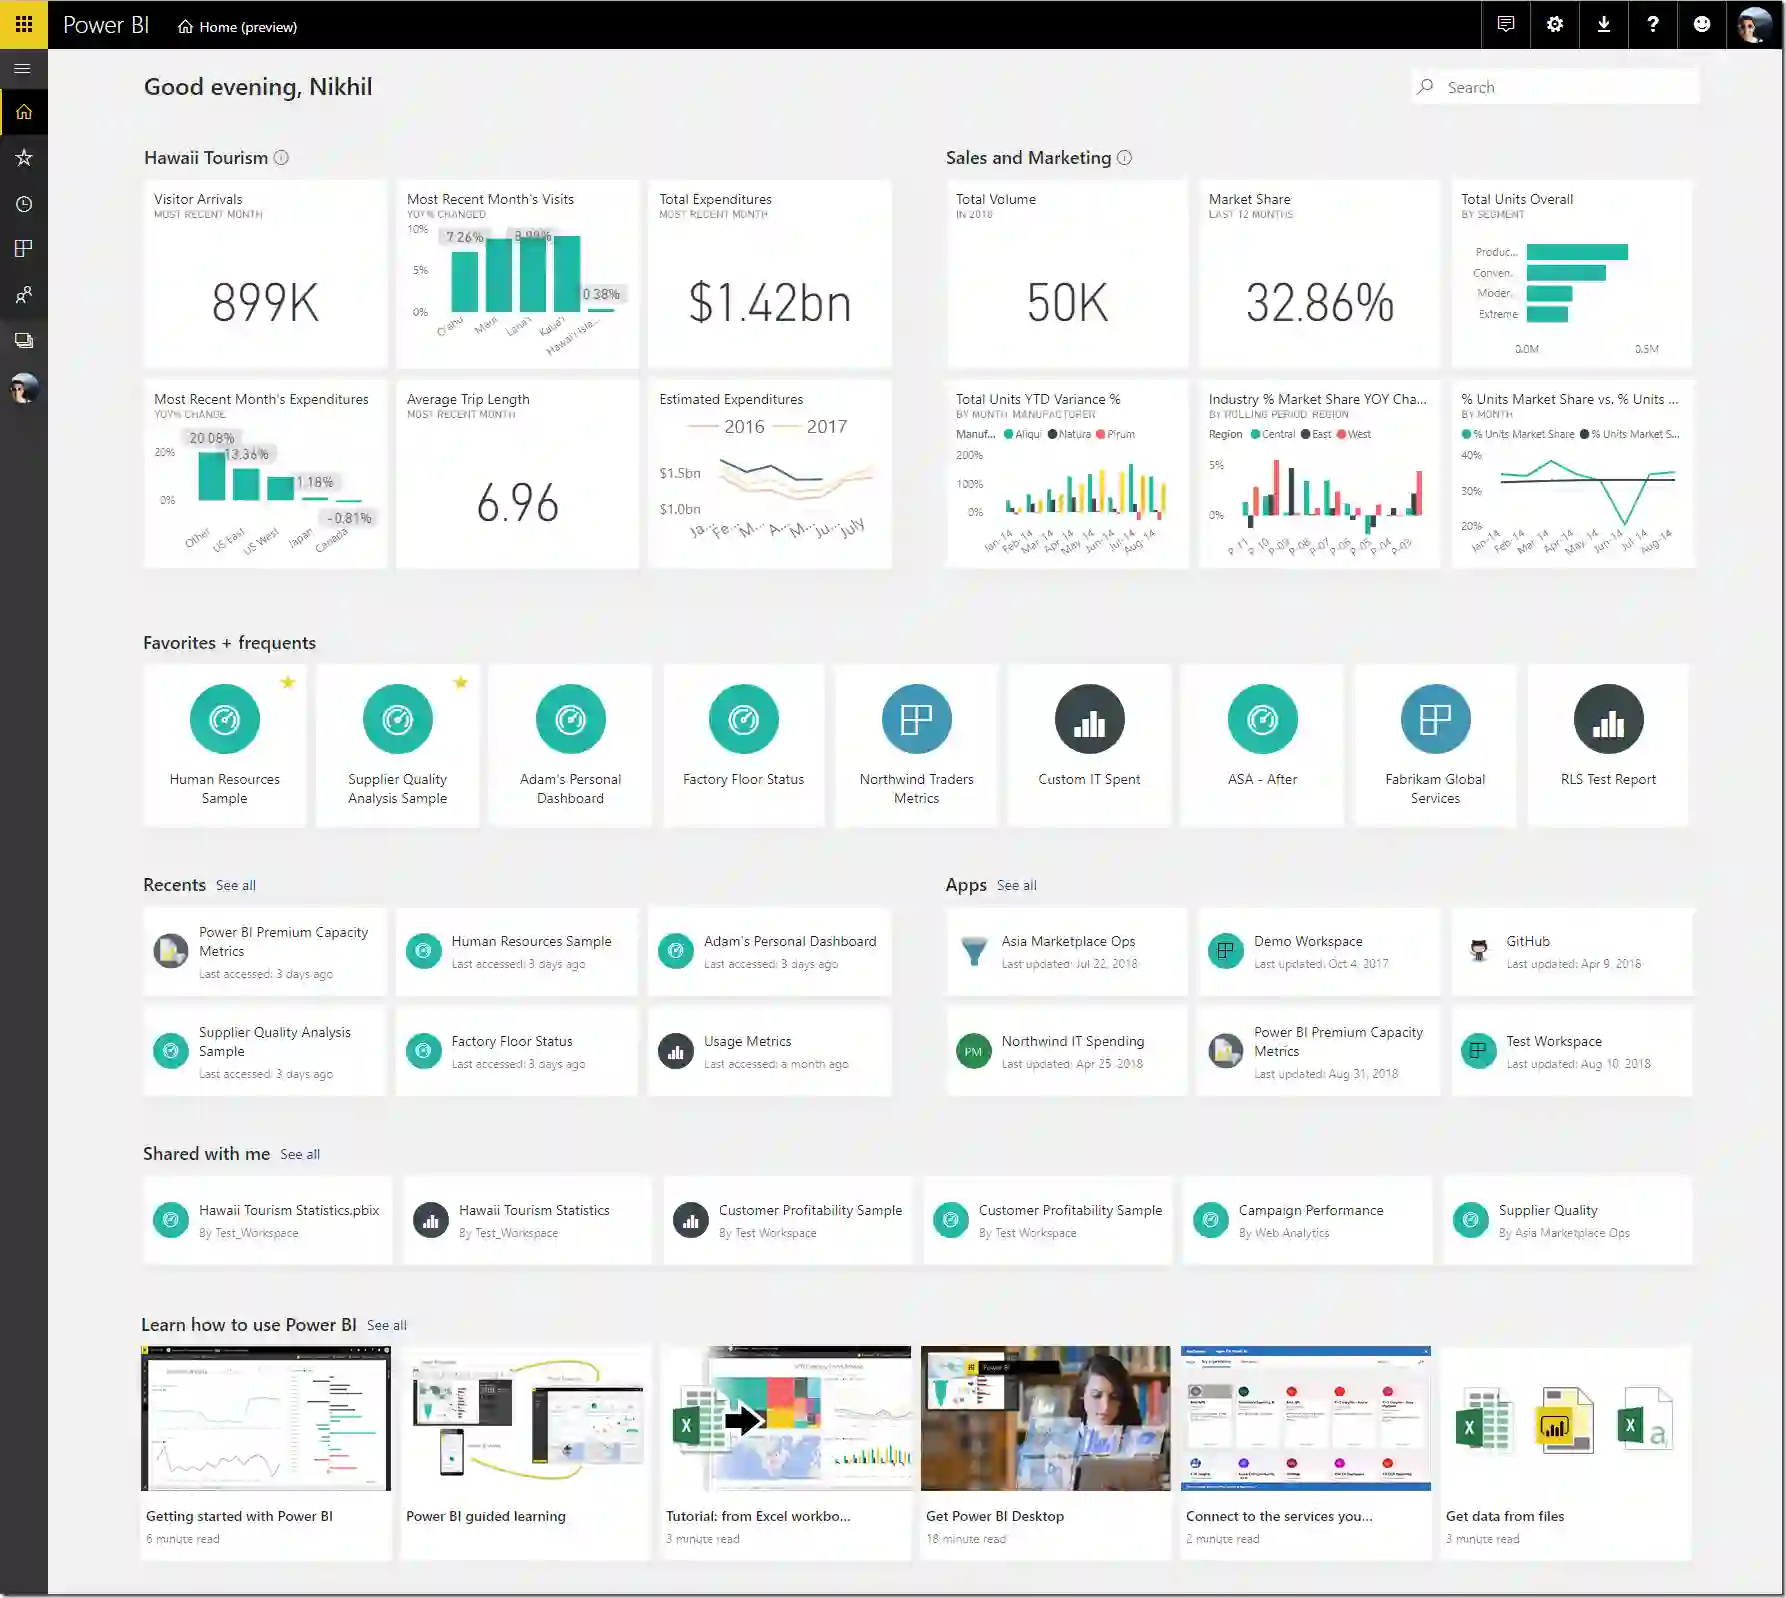The width and height of the screenshot is (1786, 1598).
Task: Open Recent clock icon in sidebar
Action: click(x=24, y=204)
